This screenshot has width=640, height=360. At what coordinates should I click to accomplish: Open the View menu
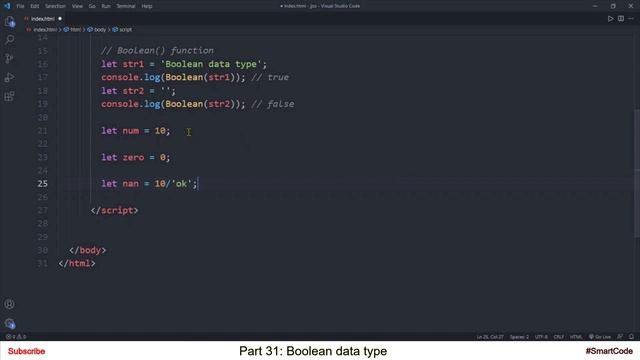click(x=77, y=6)
